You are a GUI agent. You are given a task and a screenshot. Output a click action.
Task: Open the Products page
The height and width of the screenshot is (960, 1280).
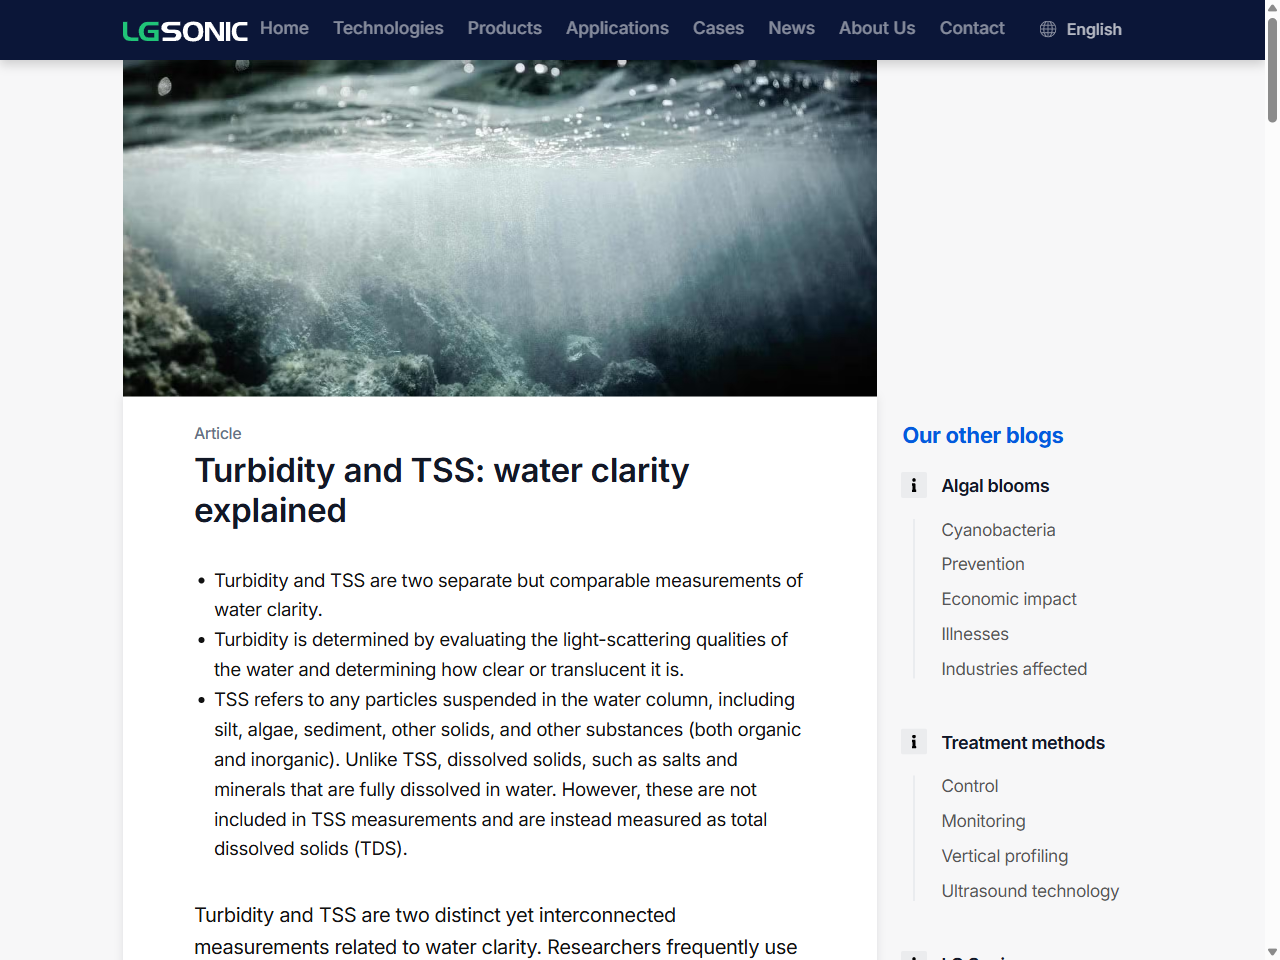[x=505, y=28]
